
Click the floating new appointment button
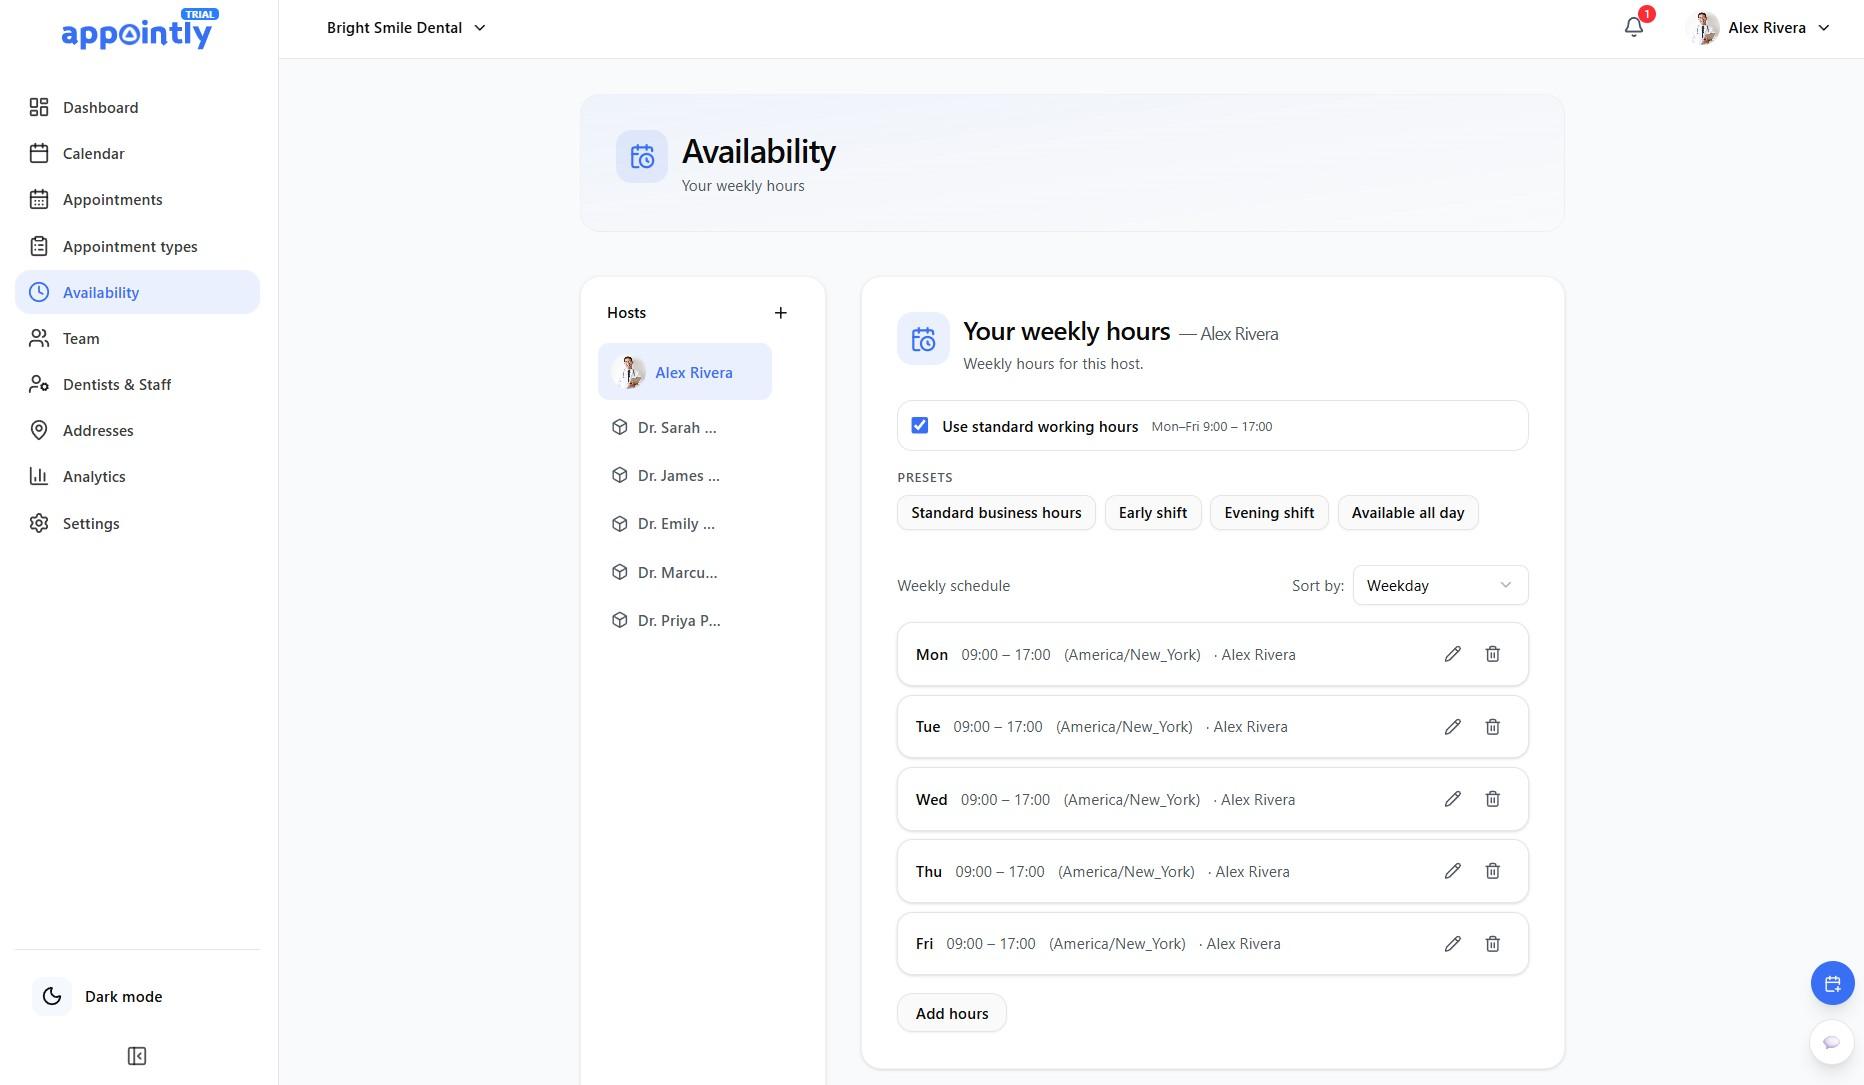pyautogui.click(x=1832, y=983)
